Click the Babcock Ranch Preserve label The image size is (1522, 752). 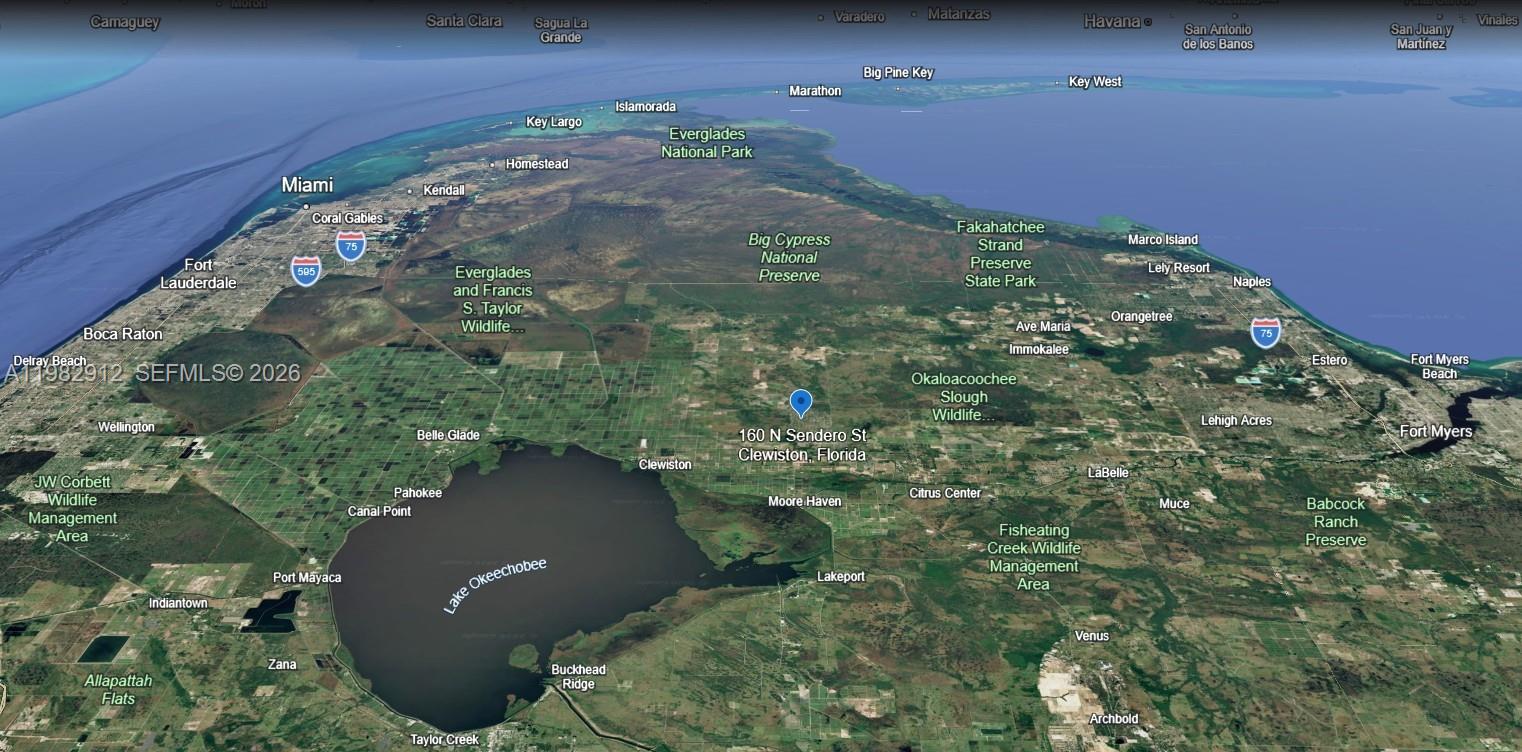point(1335,522)
